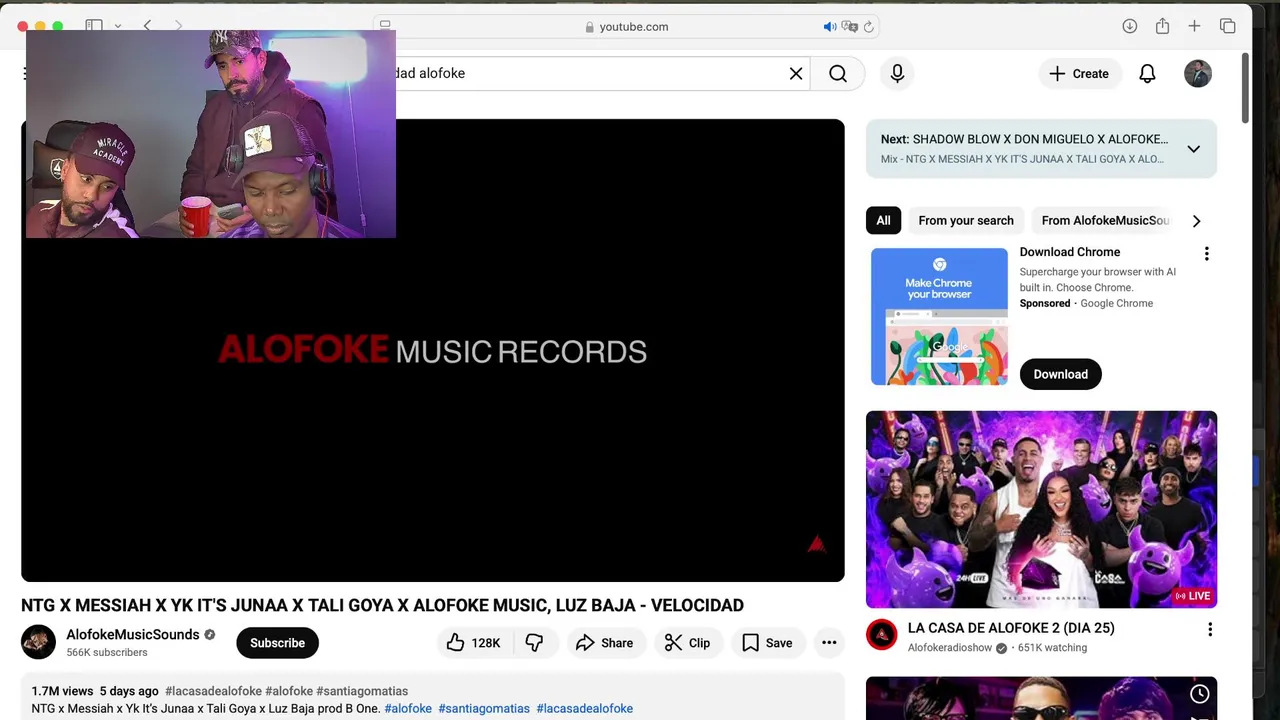Image resolution: width=1280 pixels, height=720 pixels.
Task: Open LA CASA DE ALOFOKE 2 (DIA 25) title
Action: (x=1011, y=628)
